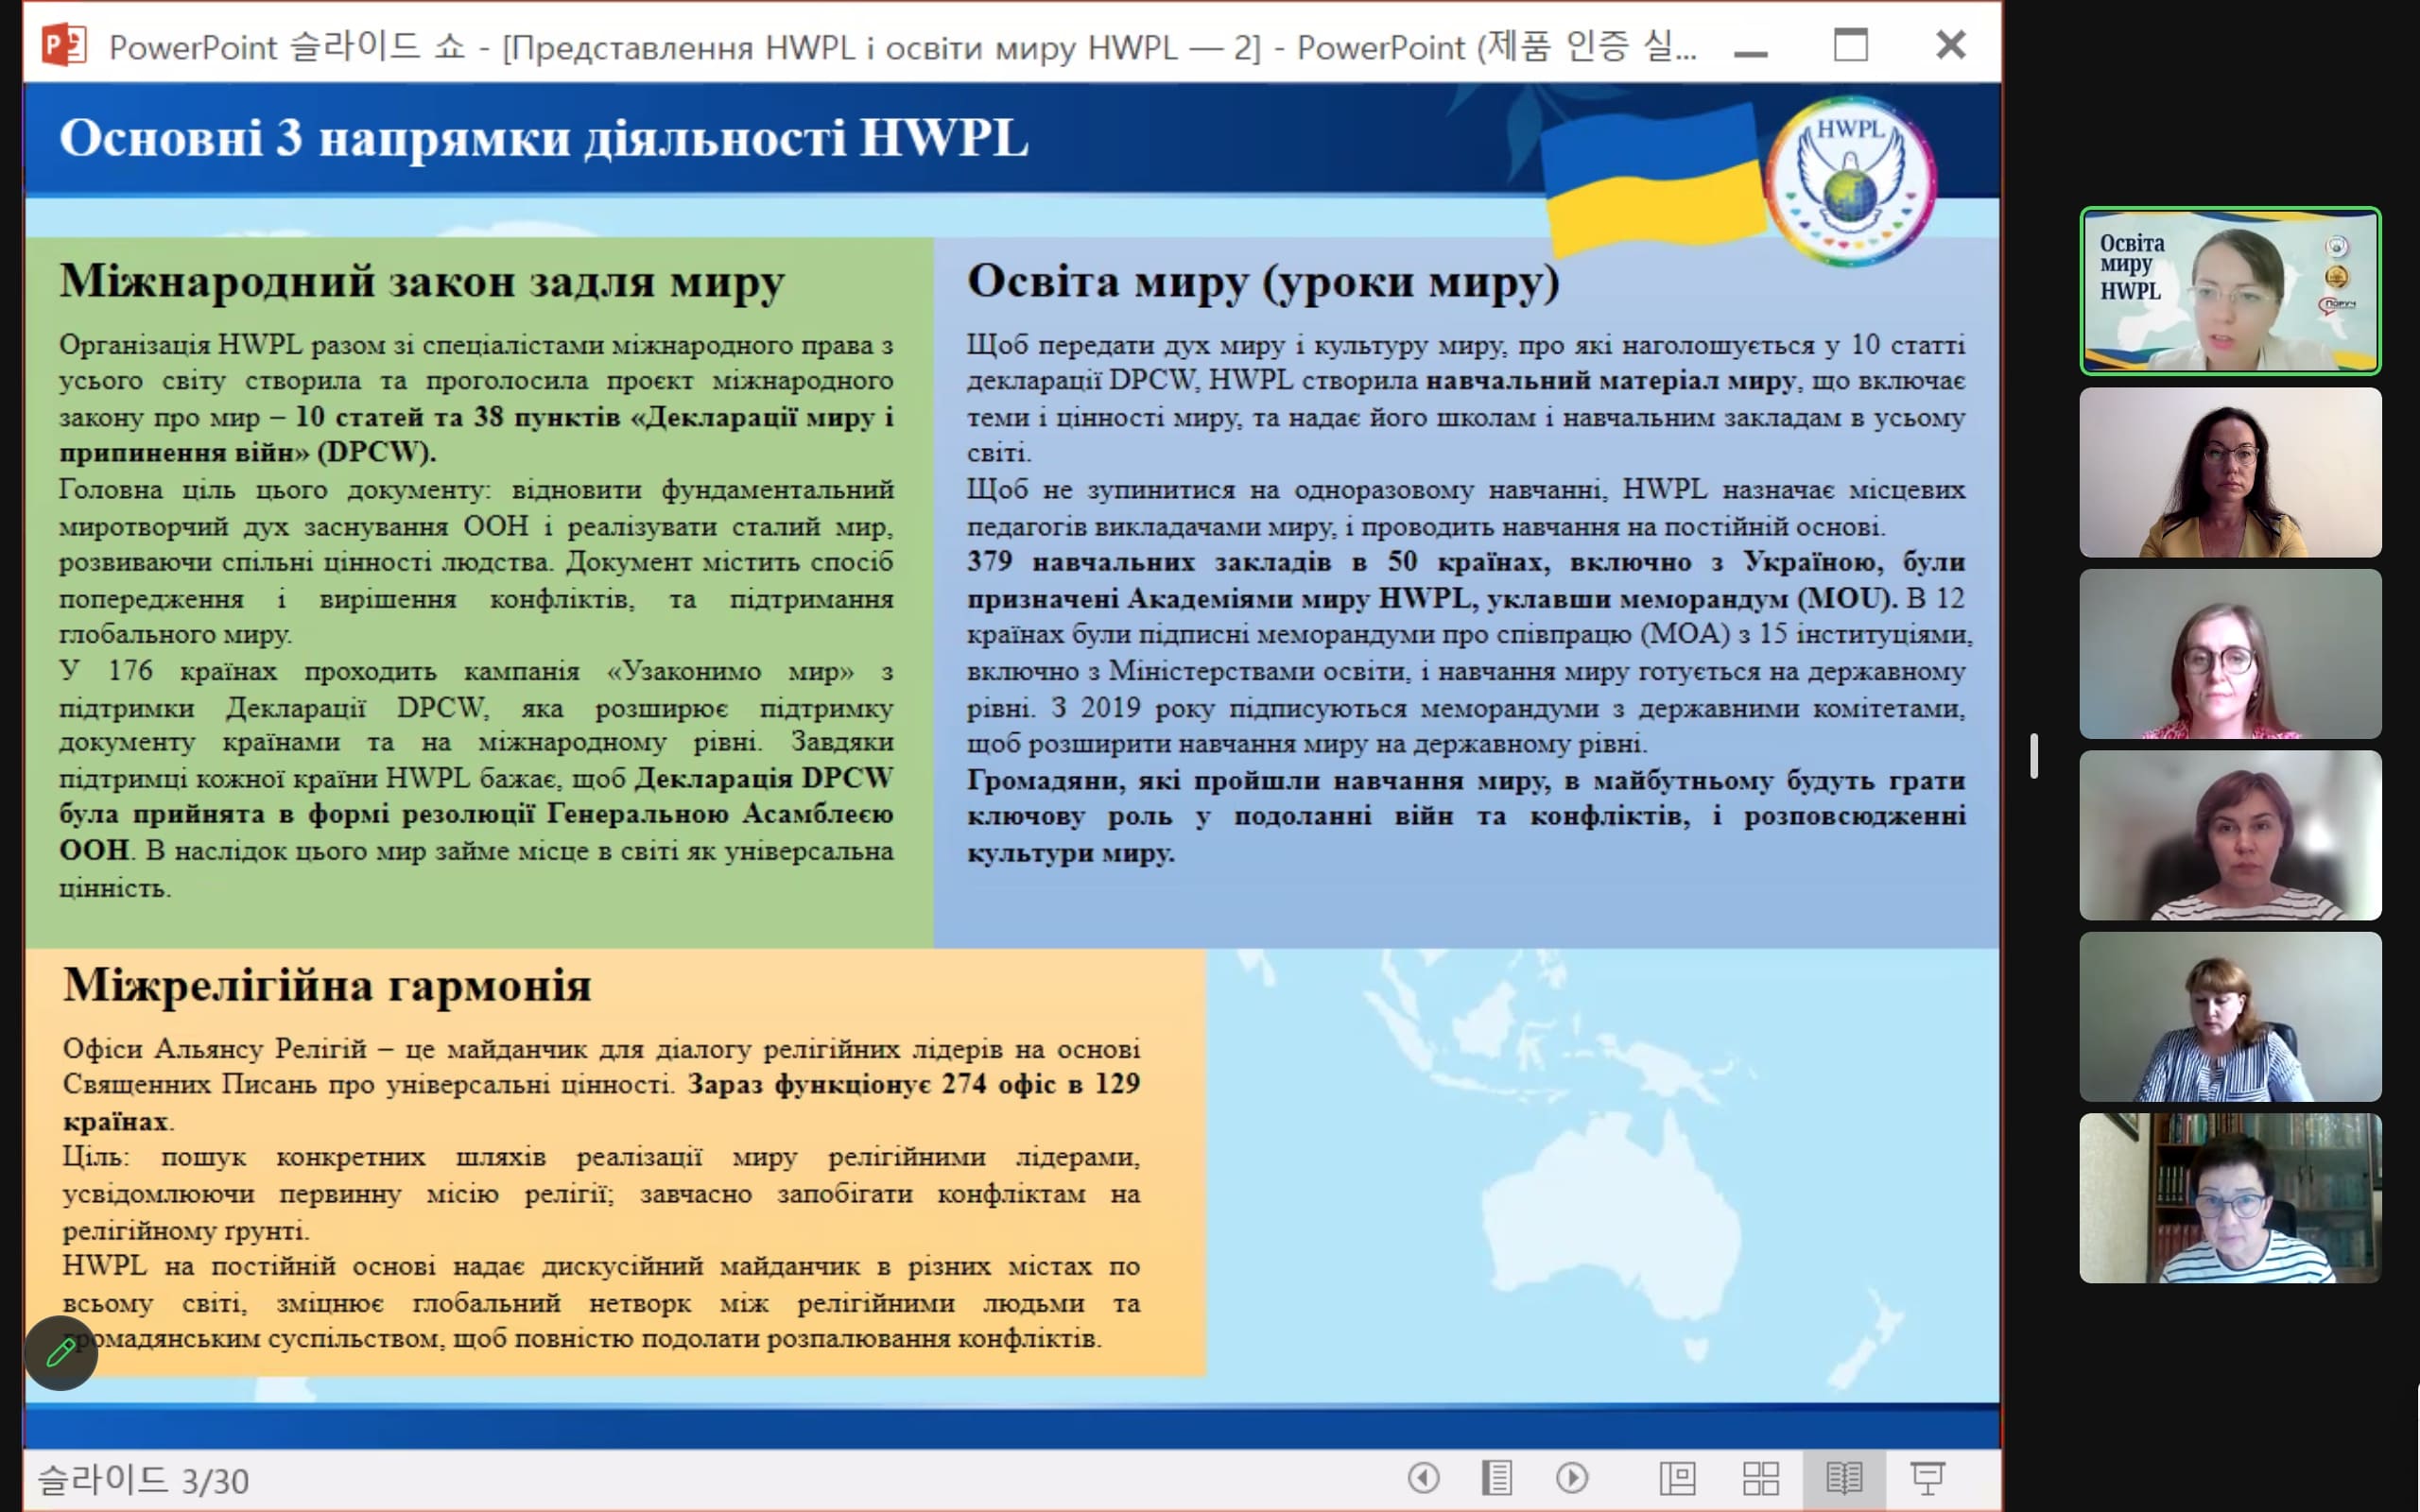Select participant video looking down in striped blouse
Viewport: 2420px width, 1512px height.
coord(2230,1017)
